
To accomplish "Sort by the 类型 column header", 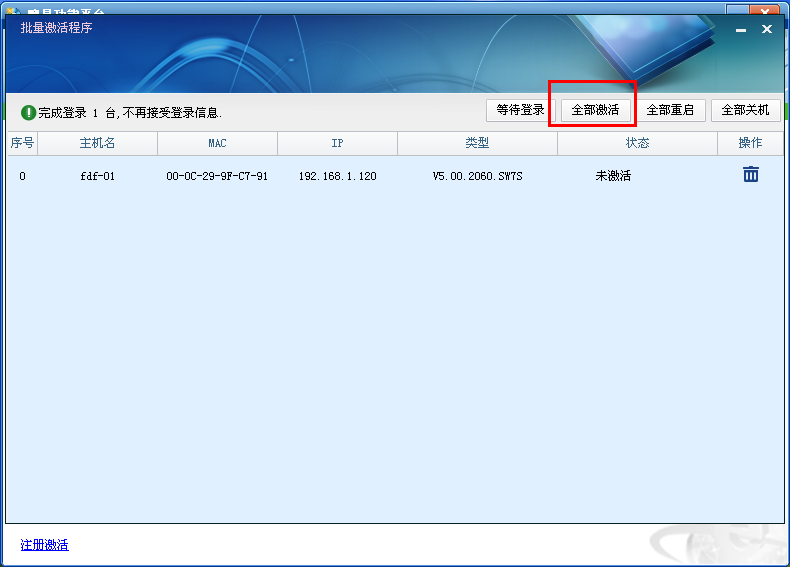I will point(477,143).
